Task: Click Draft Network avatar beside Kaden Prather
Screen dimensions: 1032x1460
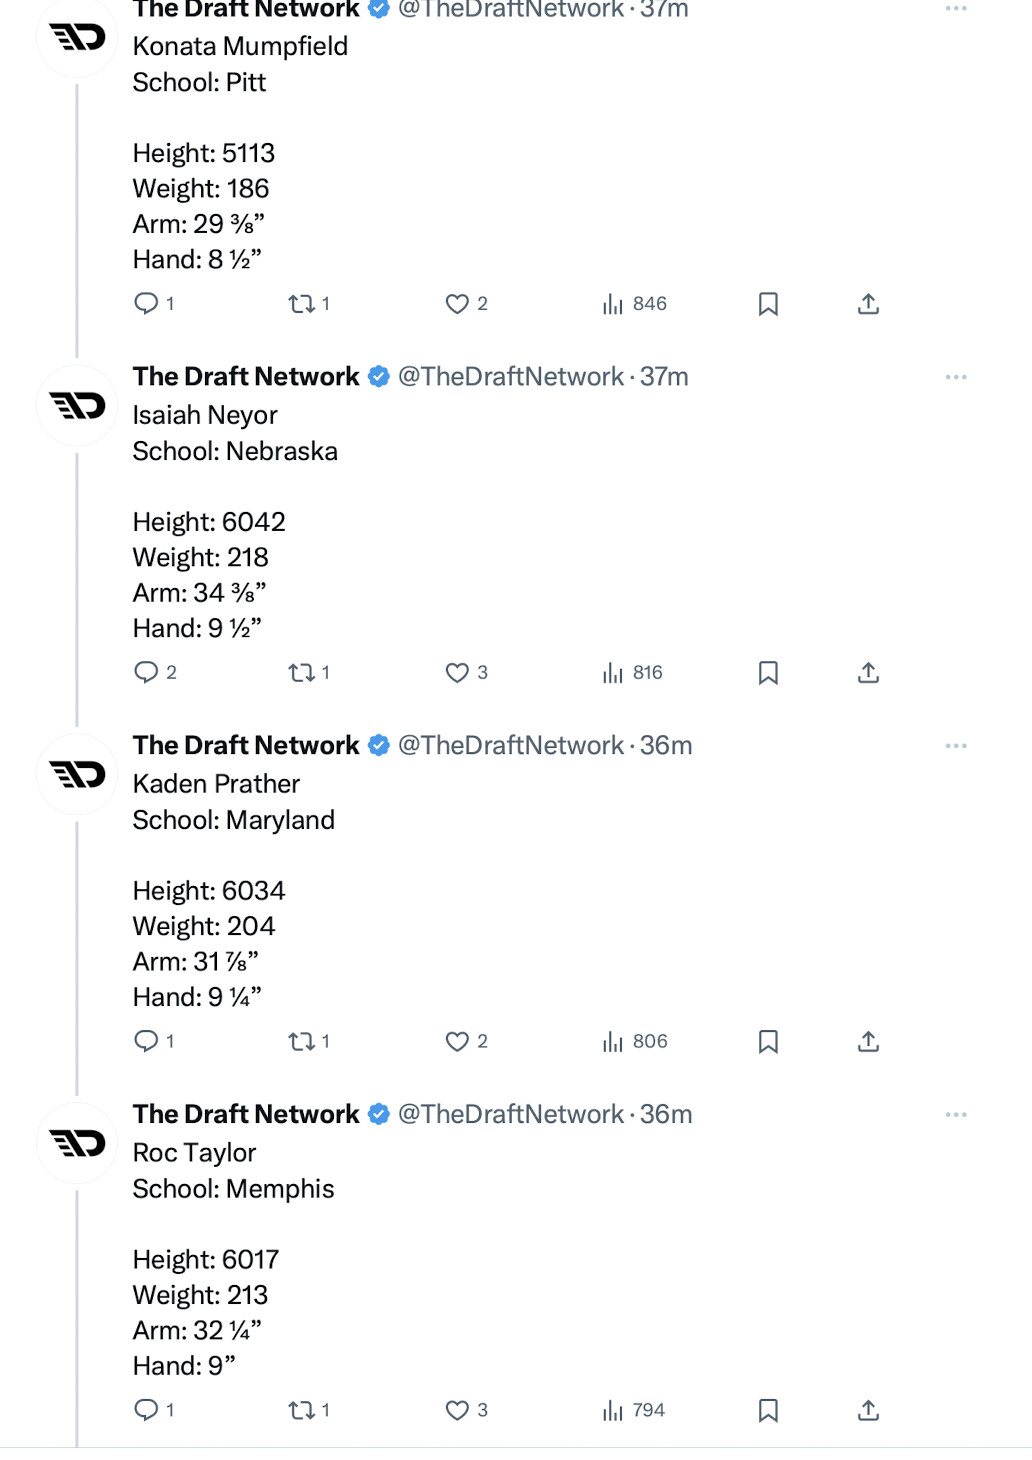Action: pyautogui.click(x=77, y=774)
